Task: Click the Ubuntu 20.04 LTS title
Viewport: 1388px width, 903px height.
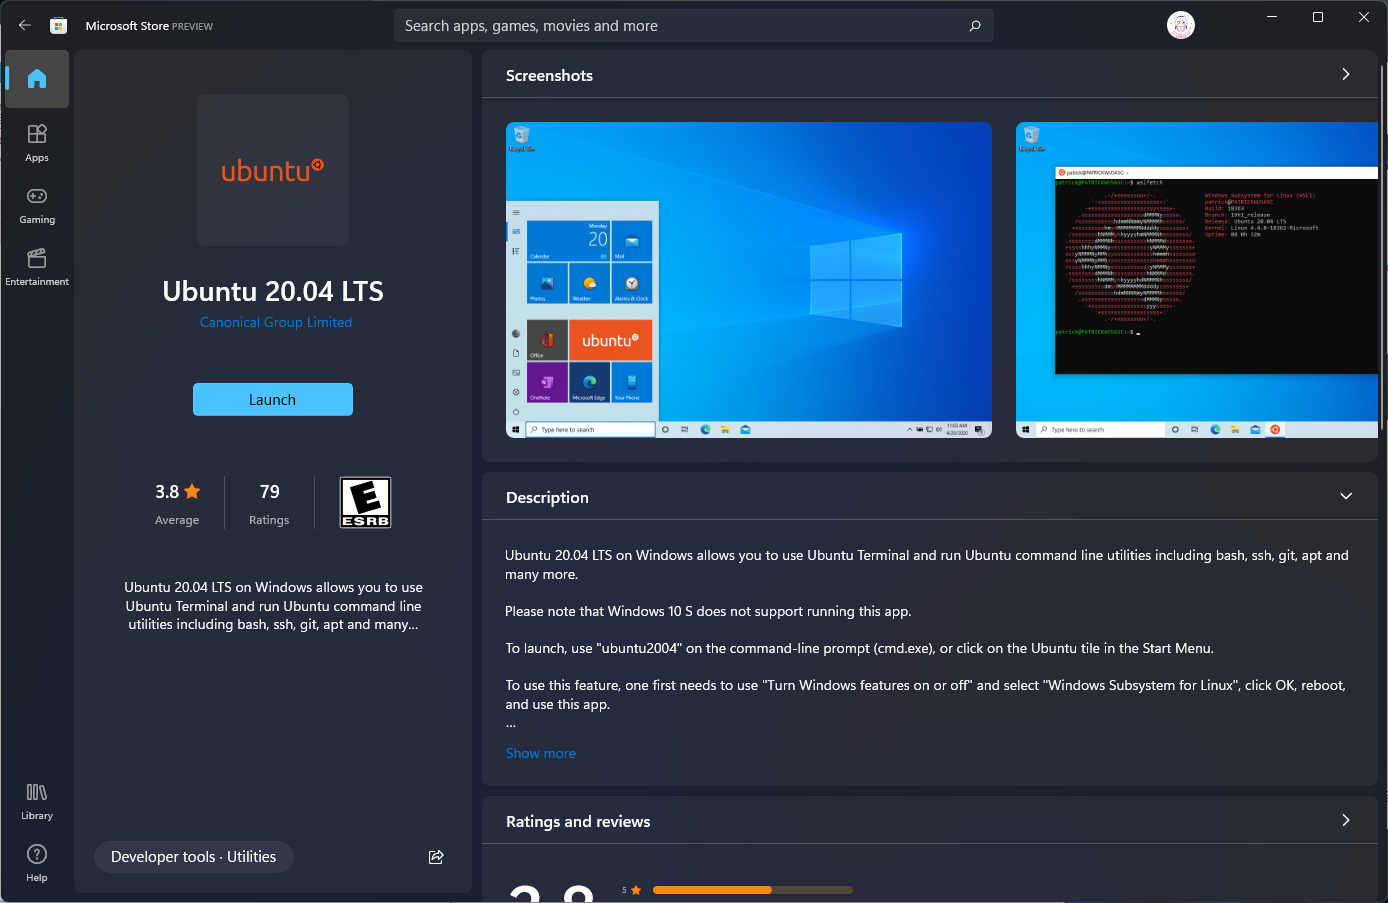Action: tap(273, 291)
